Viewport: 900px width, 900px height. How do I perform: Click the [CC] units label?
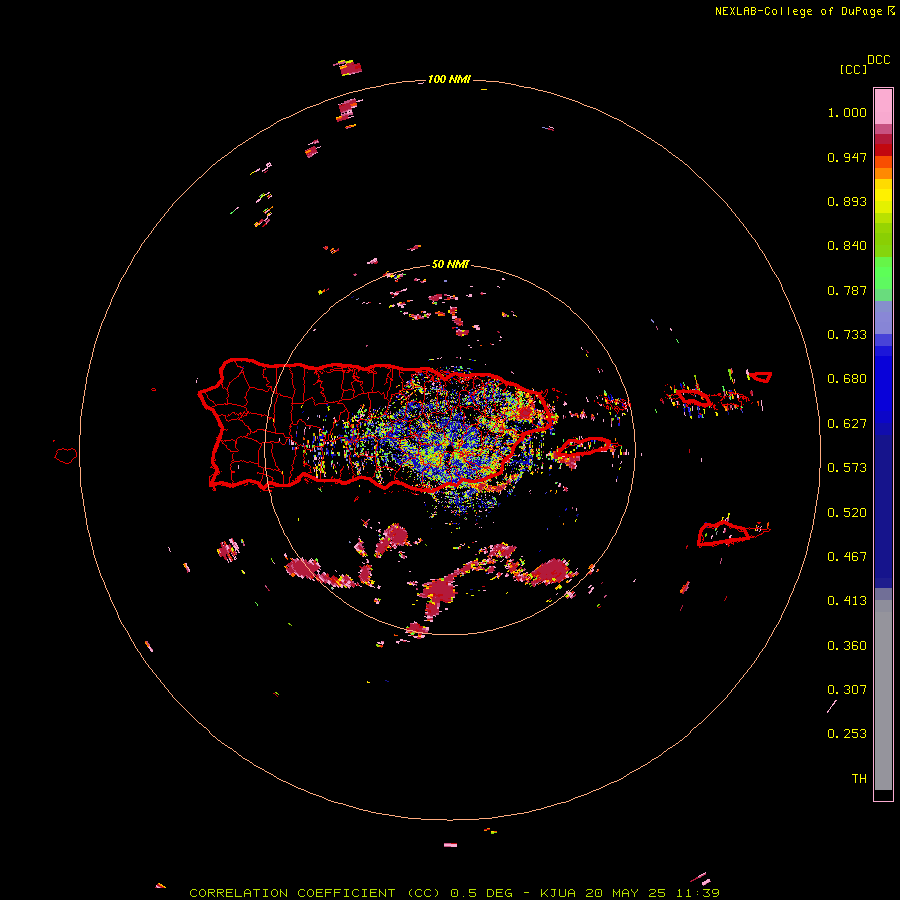853,69
